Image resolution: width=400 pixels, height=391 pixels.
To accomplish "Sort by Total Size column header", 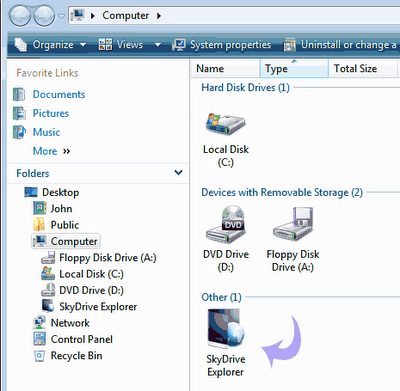I will [363, 69].
